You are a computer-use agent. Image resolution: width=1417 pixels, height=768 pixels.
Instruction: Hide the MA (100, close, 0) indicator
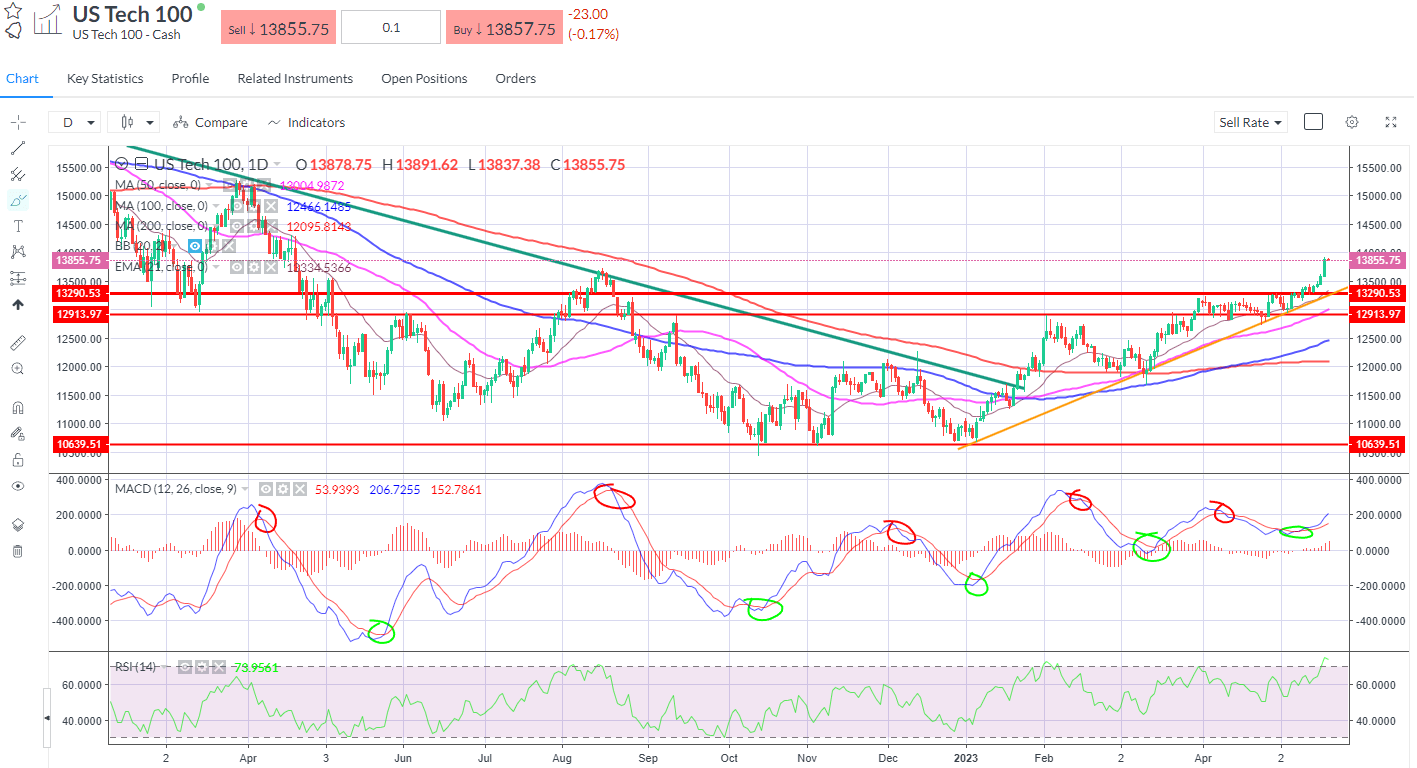click(x=237, y=206)
